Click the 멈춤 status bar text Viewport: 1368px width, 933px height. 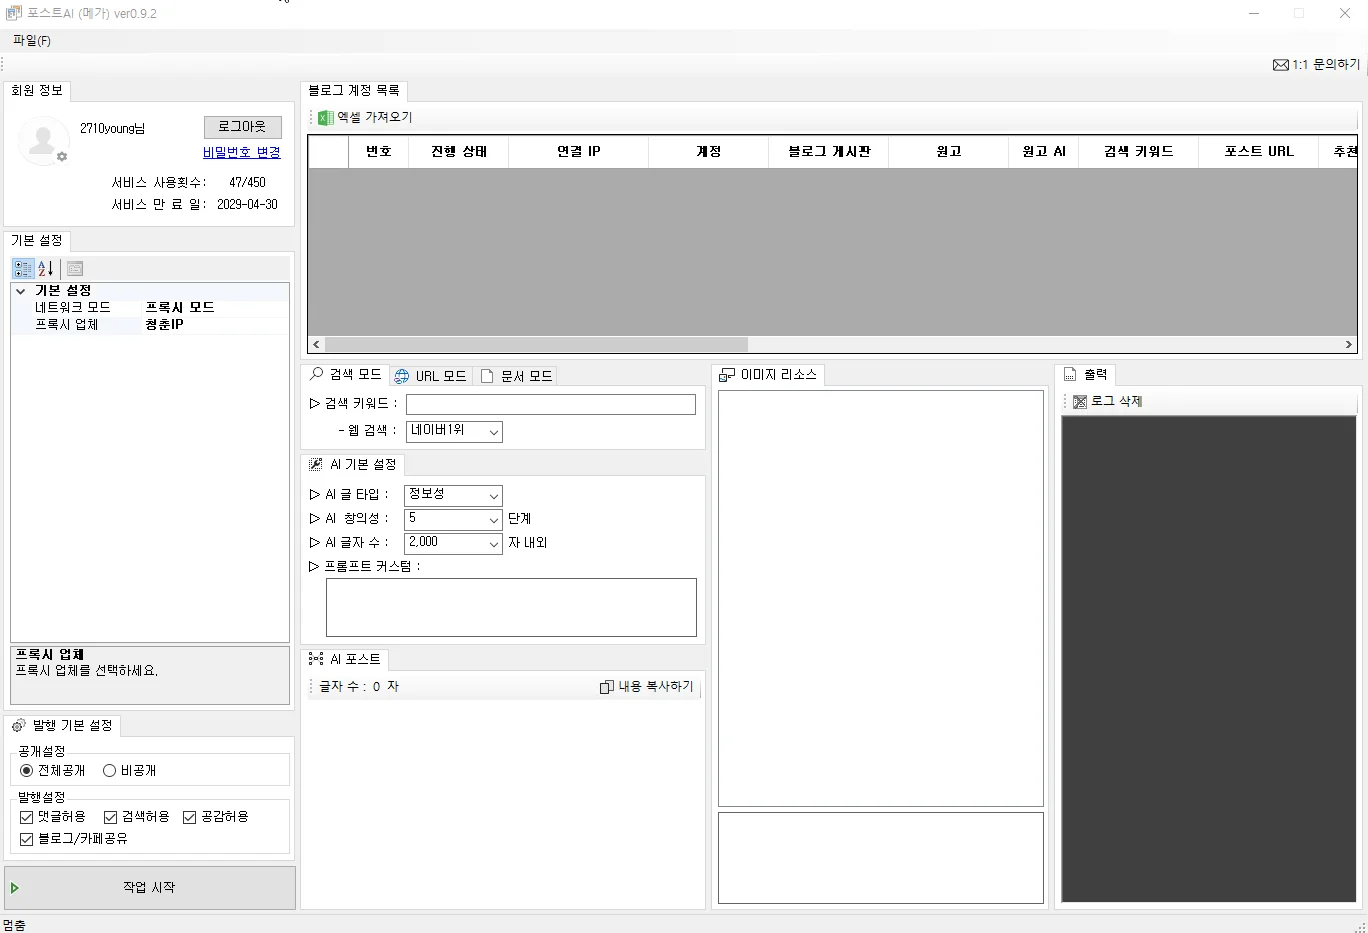coord(14,925)
